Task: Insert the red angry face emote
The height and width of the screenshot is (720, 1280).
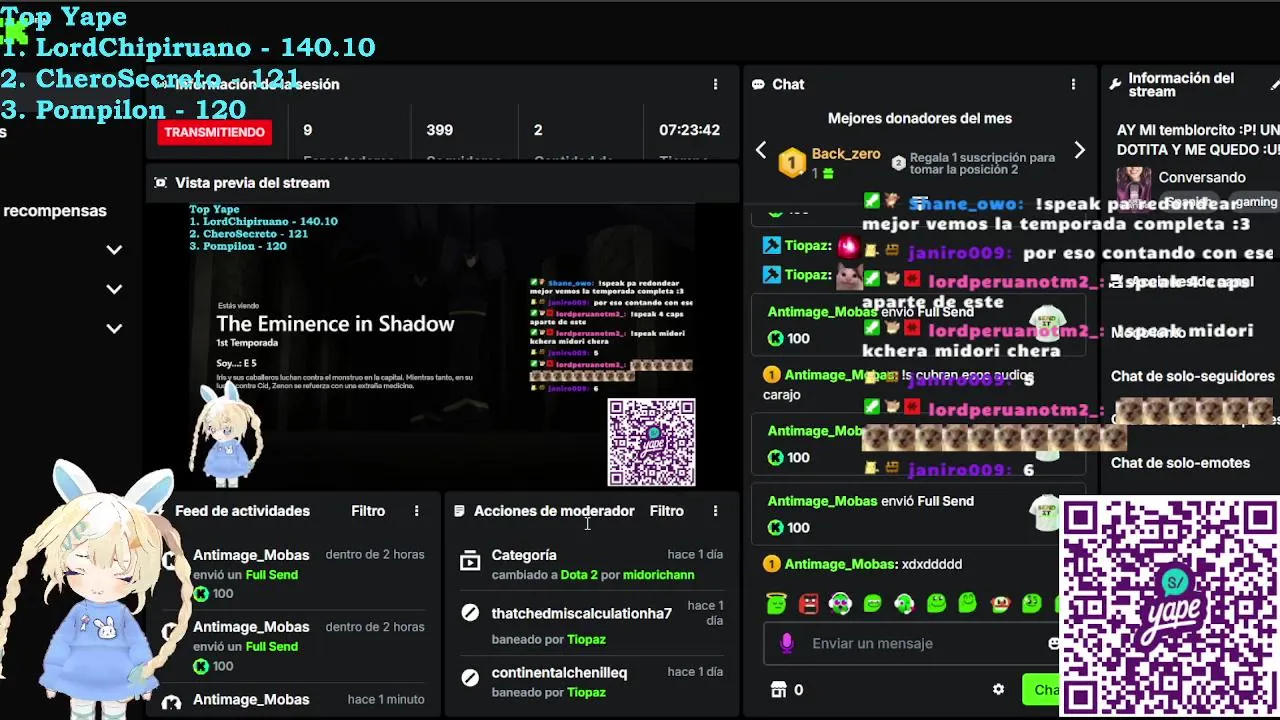Action: [x=809, y=603]
